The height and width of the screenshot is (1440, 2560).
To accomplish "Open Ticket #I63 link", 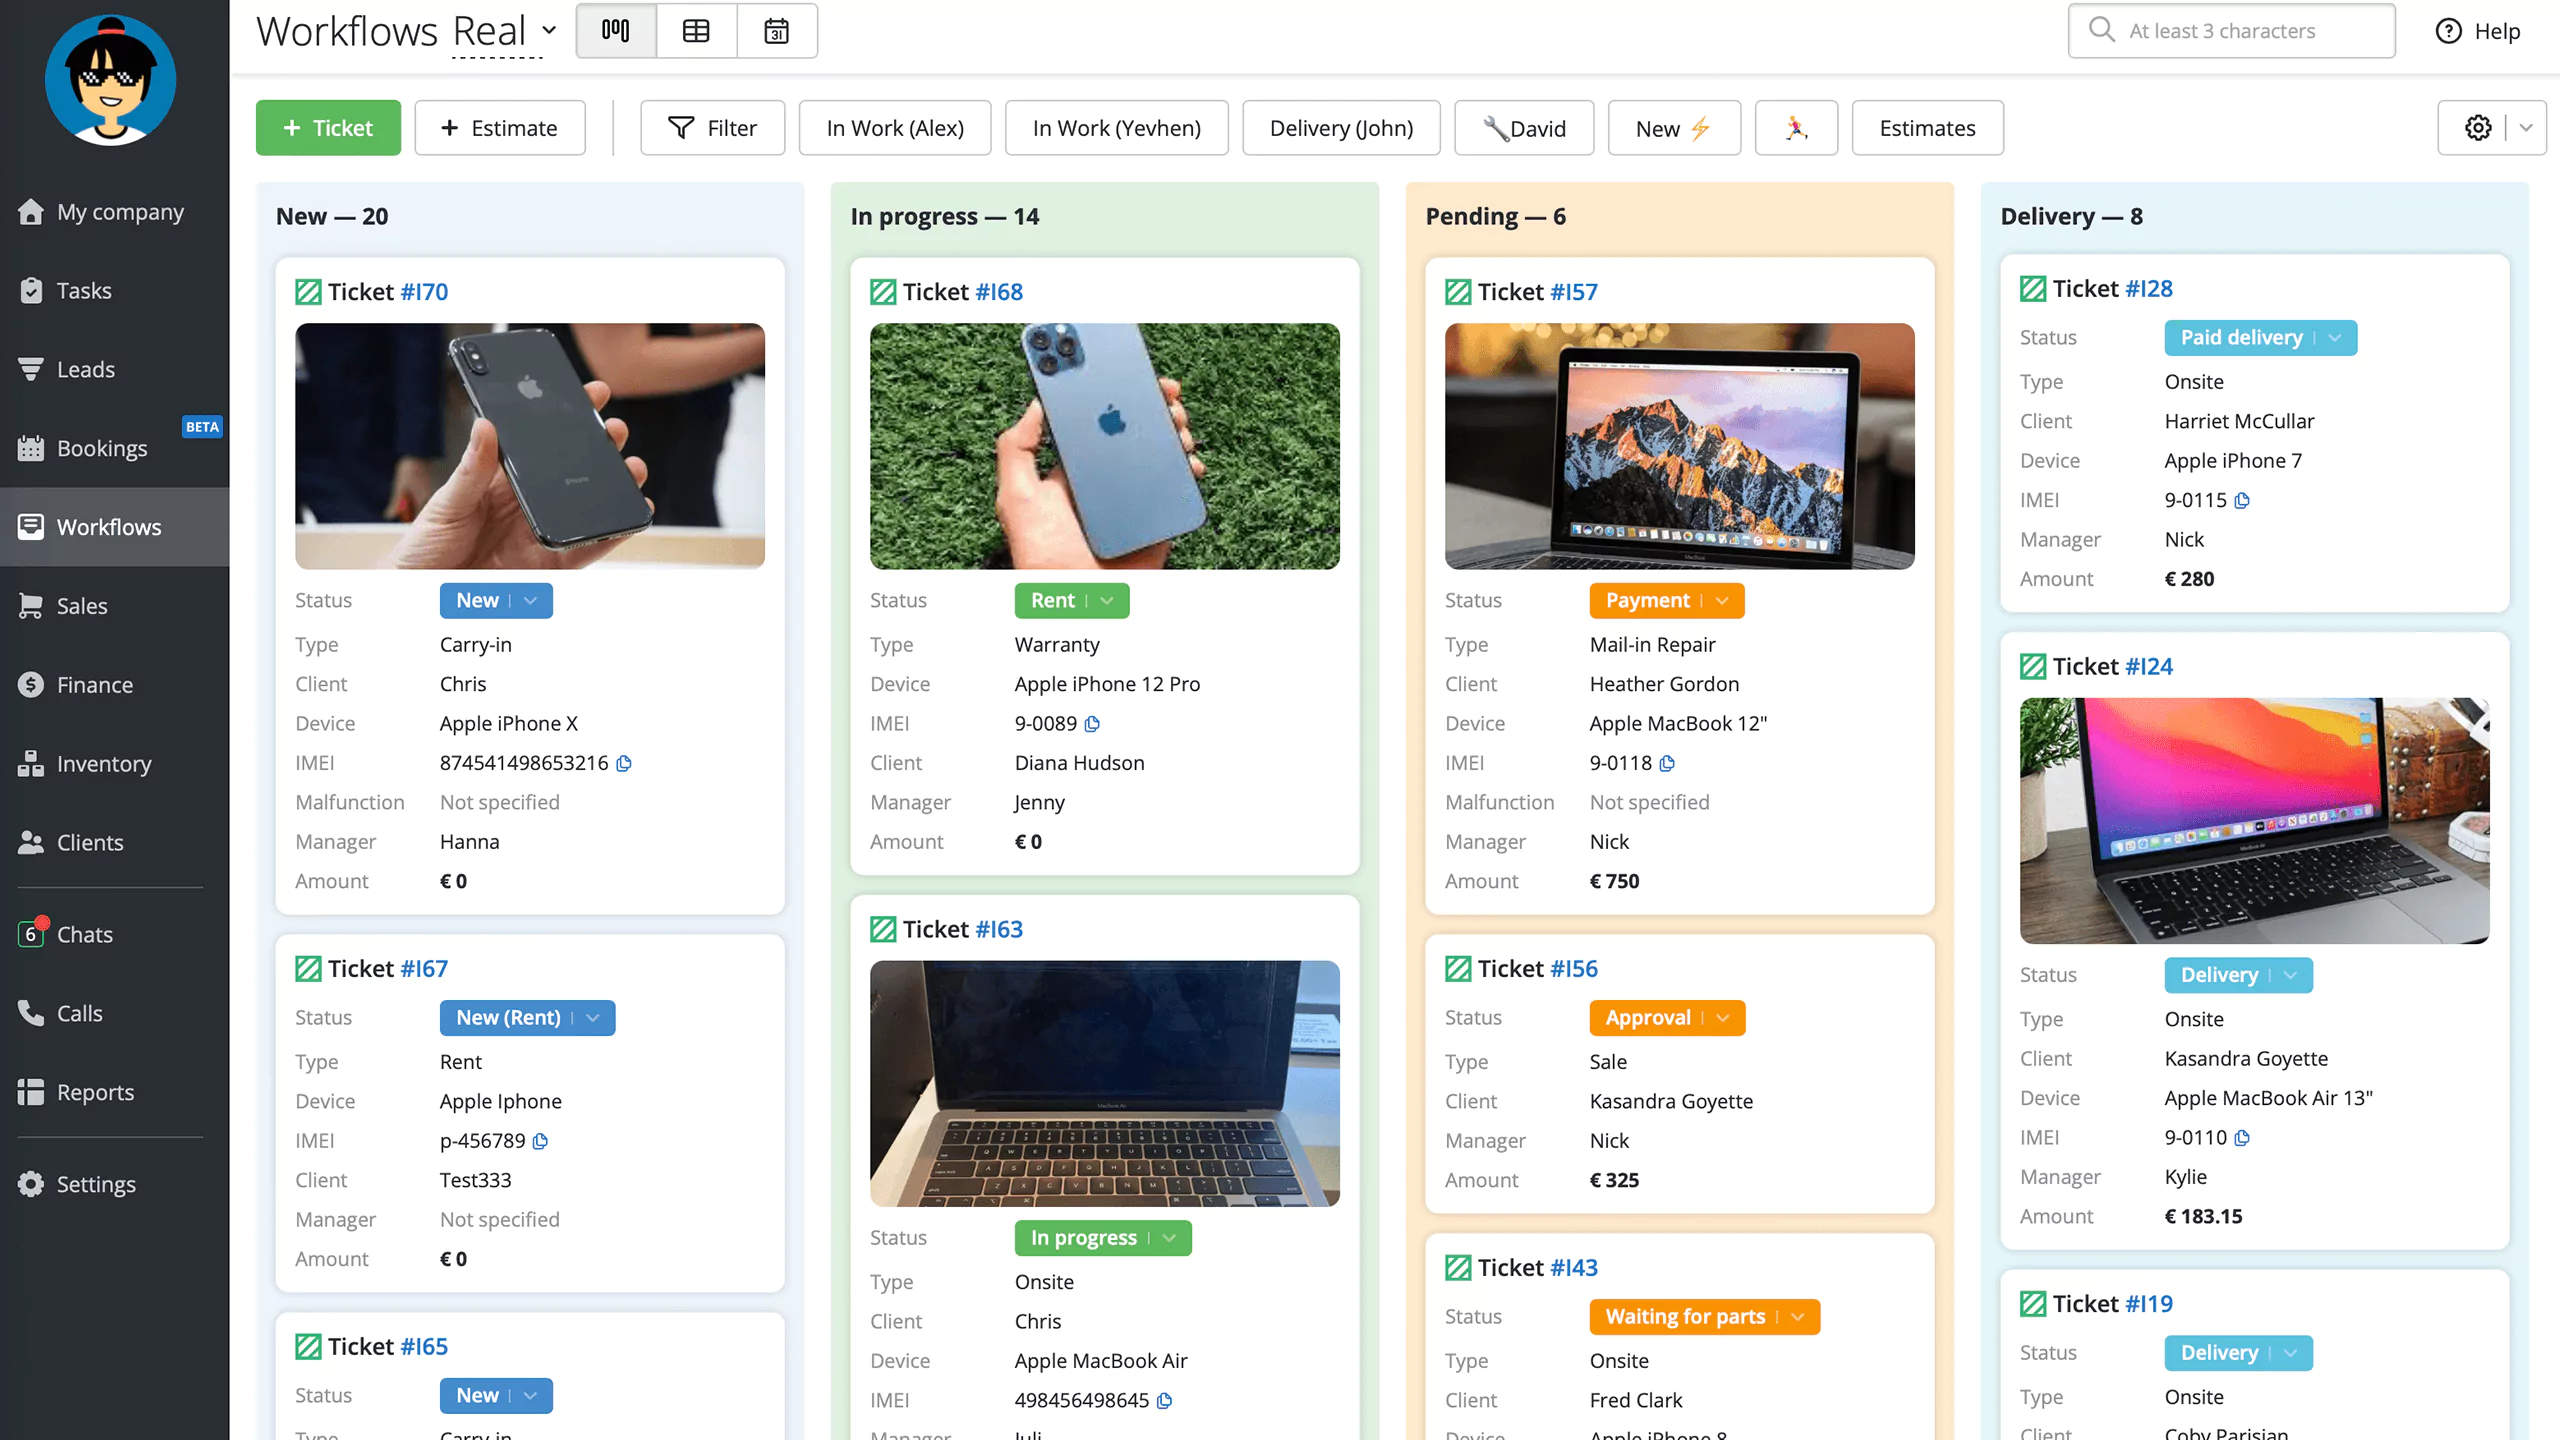I will pos(999,930).
